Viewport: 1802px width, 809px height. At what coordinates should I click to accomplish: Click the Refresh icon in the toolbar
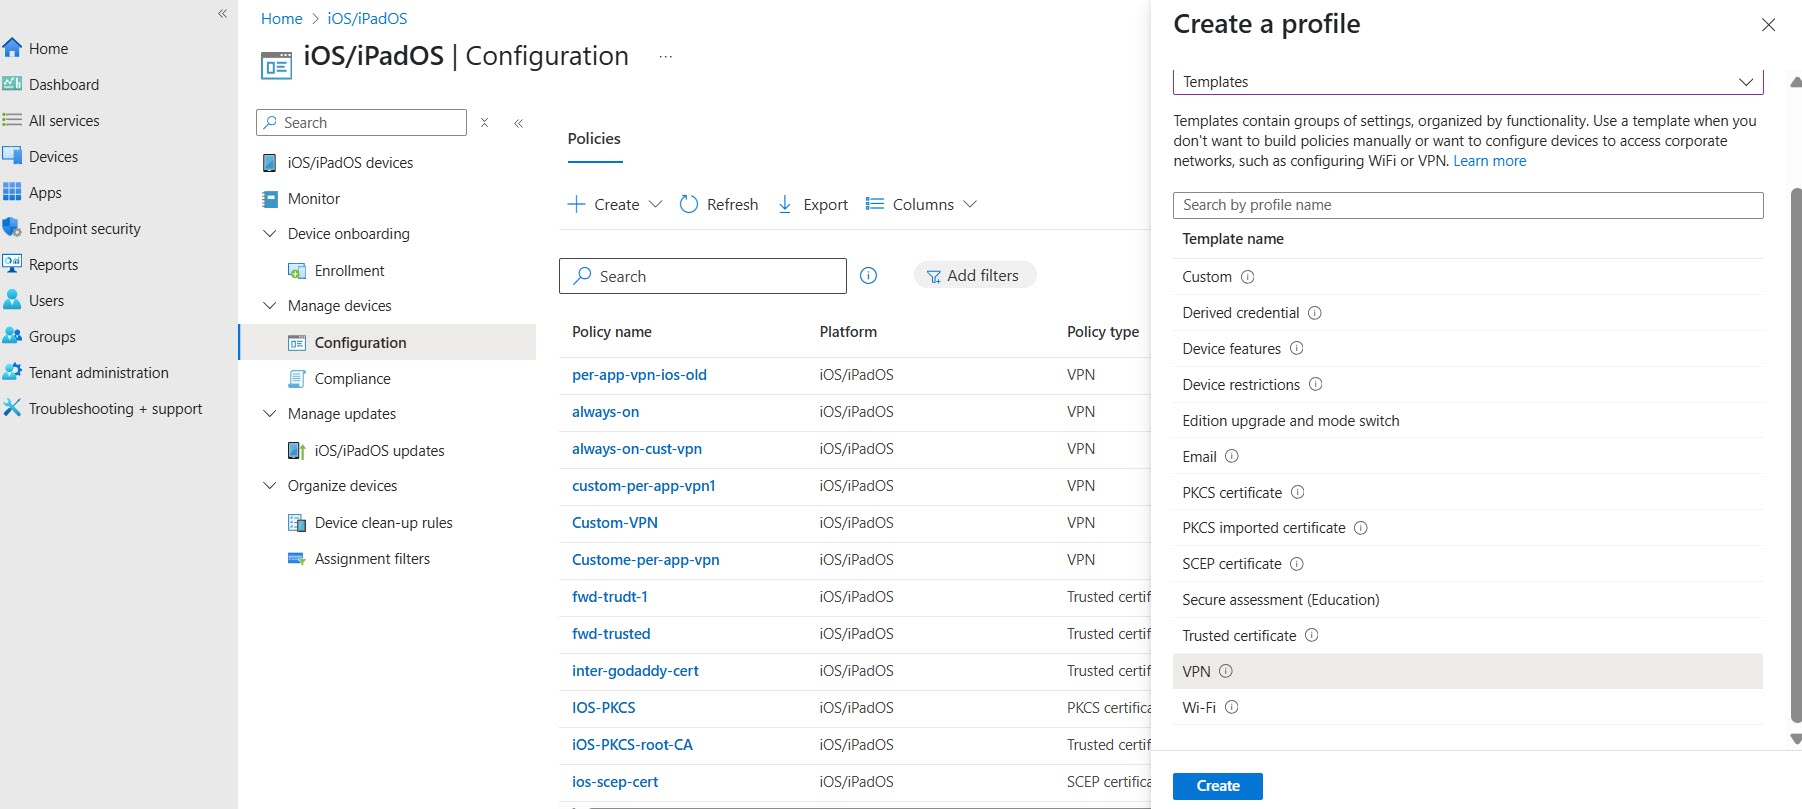coord(689,204)
